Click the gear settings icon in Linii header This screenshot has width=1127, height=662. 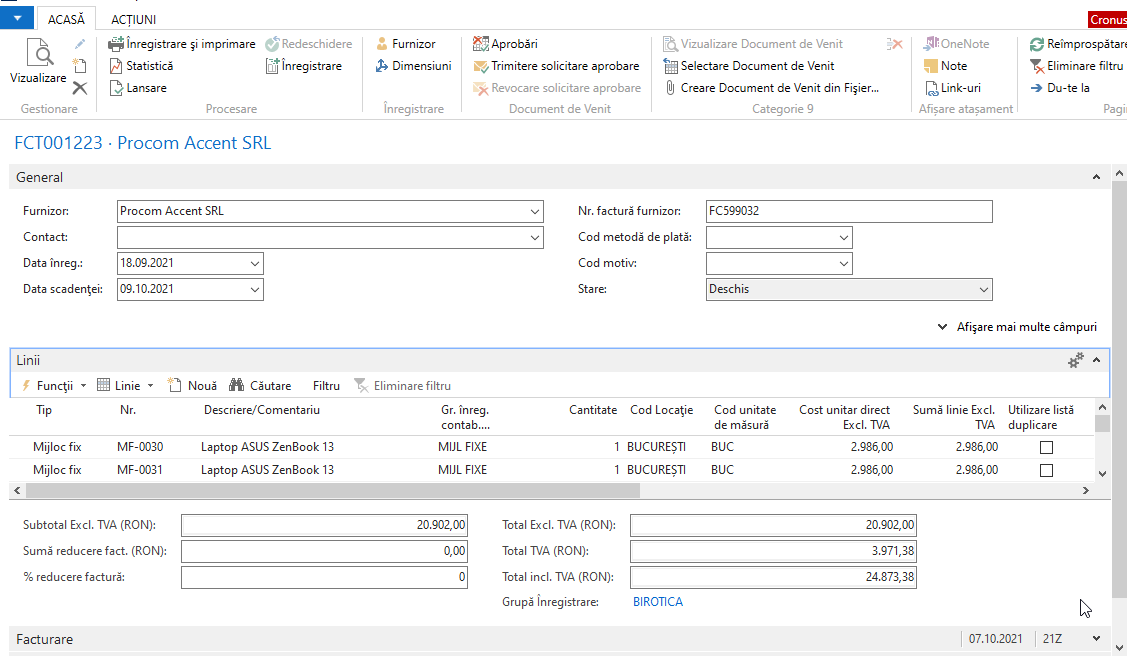point(1075,360)
